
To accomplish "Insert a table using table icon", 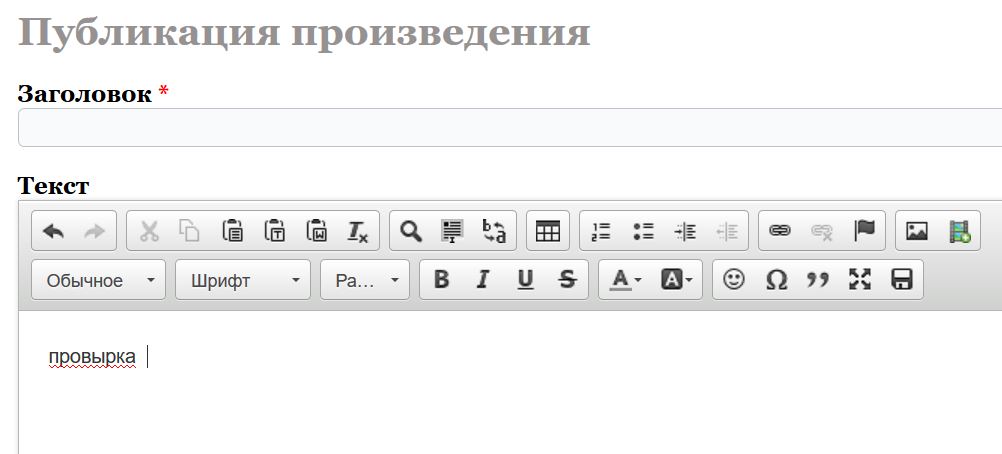I will point(547,231).
